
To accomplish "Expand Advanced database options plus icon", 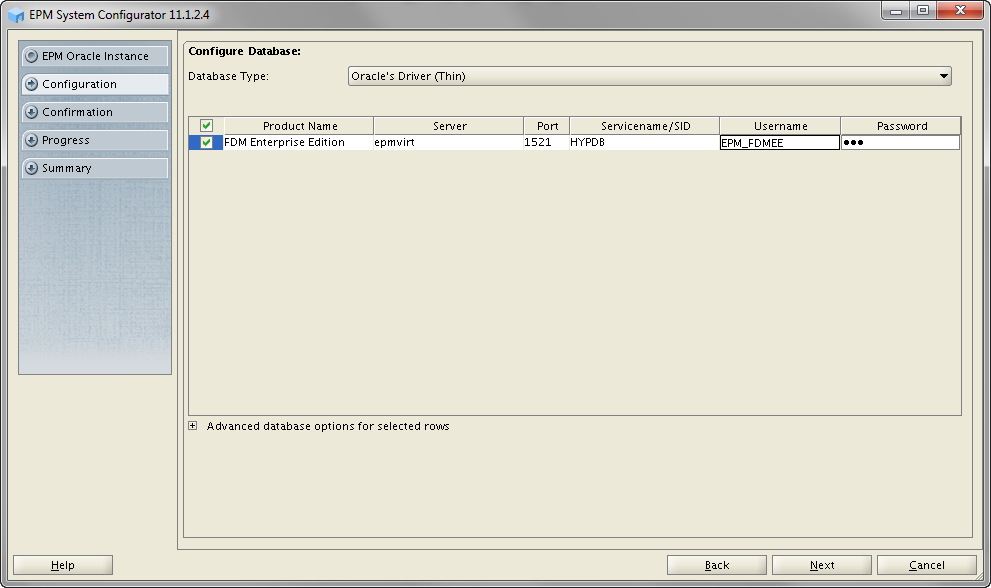I will click(193, 426).
